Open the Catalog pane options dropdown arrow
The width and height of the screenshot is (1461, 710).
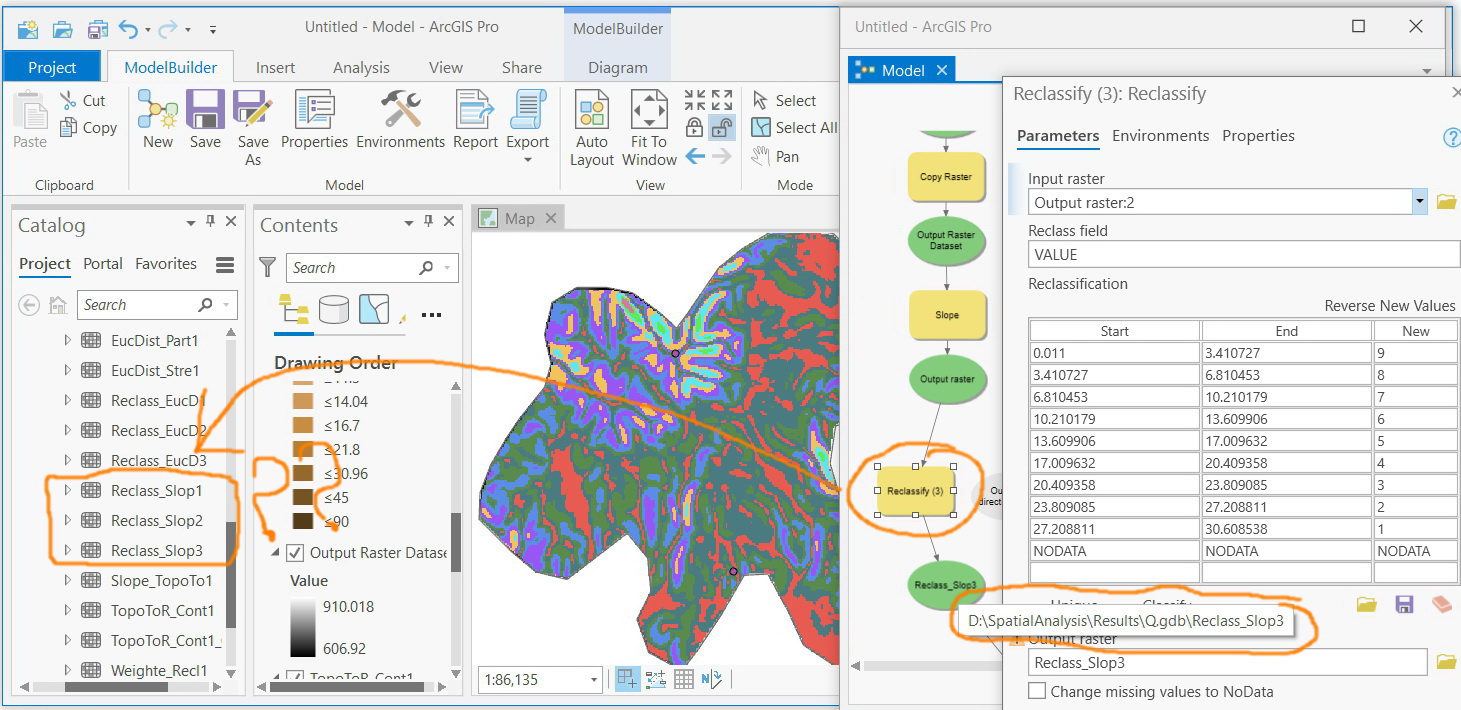(191, 222)
